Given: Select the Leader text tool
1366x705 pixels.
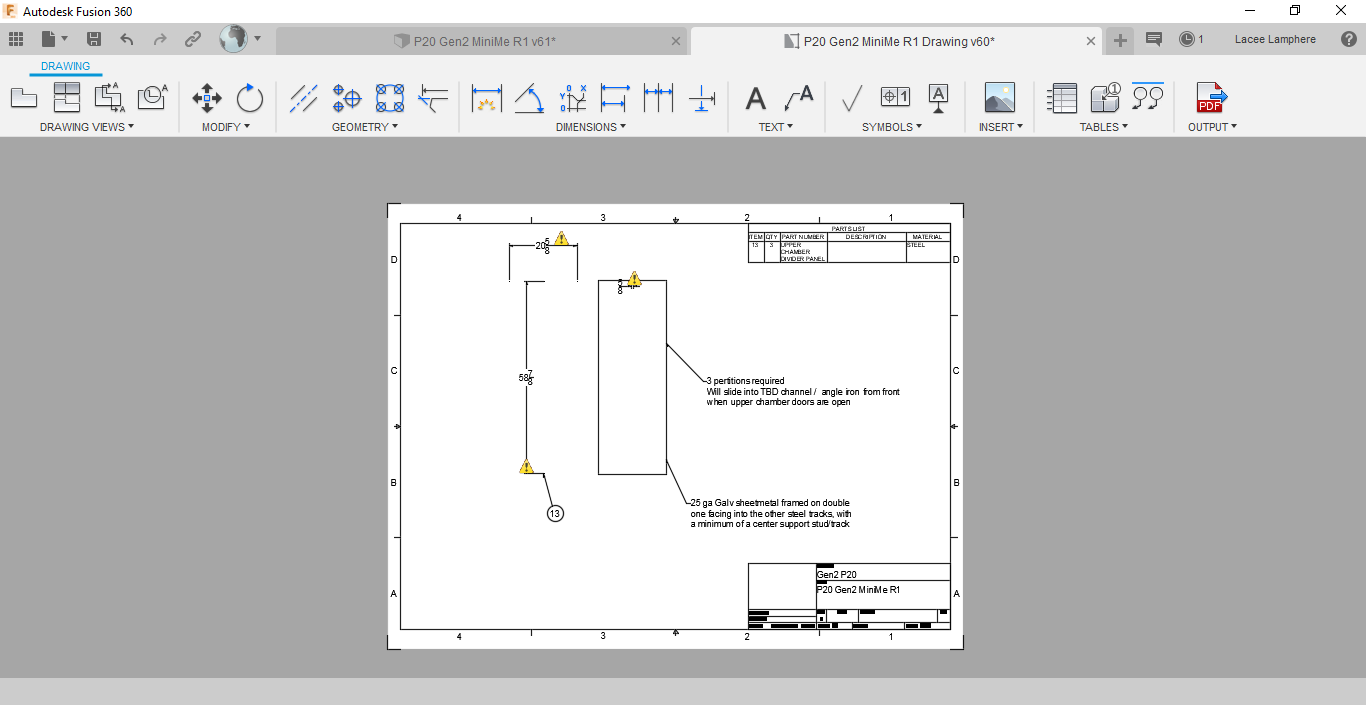Looking at the screenshot, I should tap(798, 98).
